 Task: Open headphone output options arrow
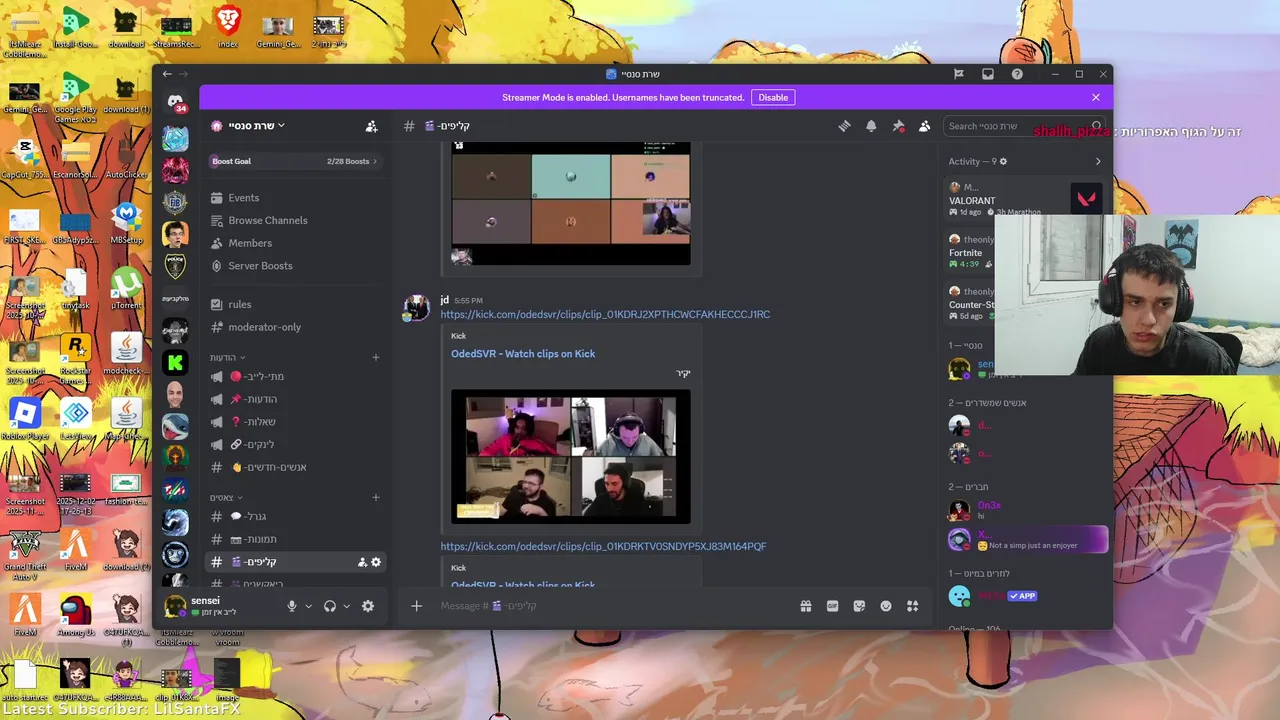click(346, 606)
